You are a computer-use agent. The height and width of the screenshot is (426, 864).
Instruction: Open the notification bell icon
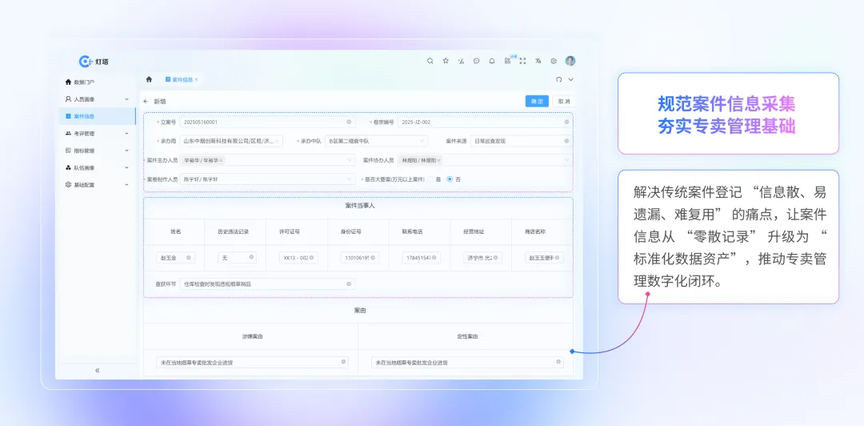pos(492,61)
